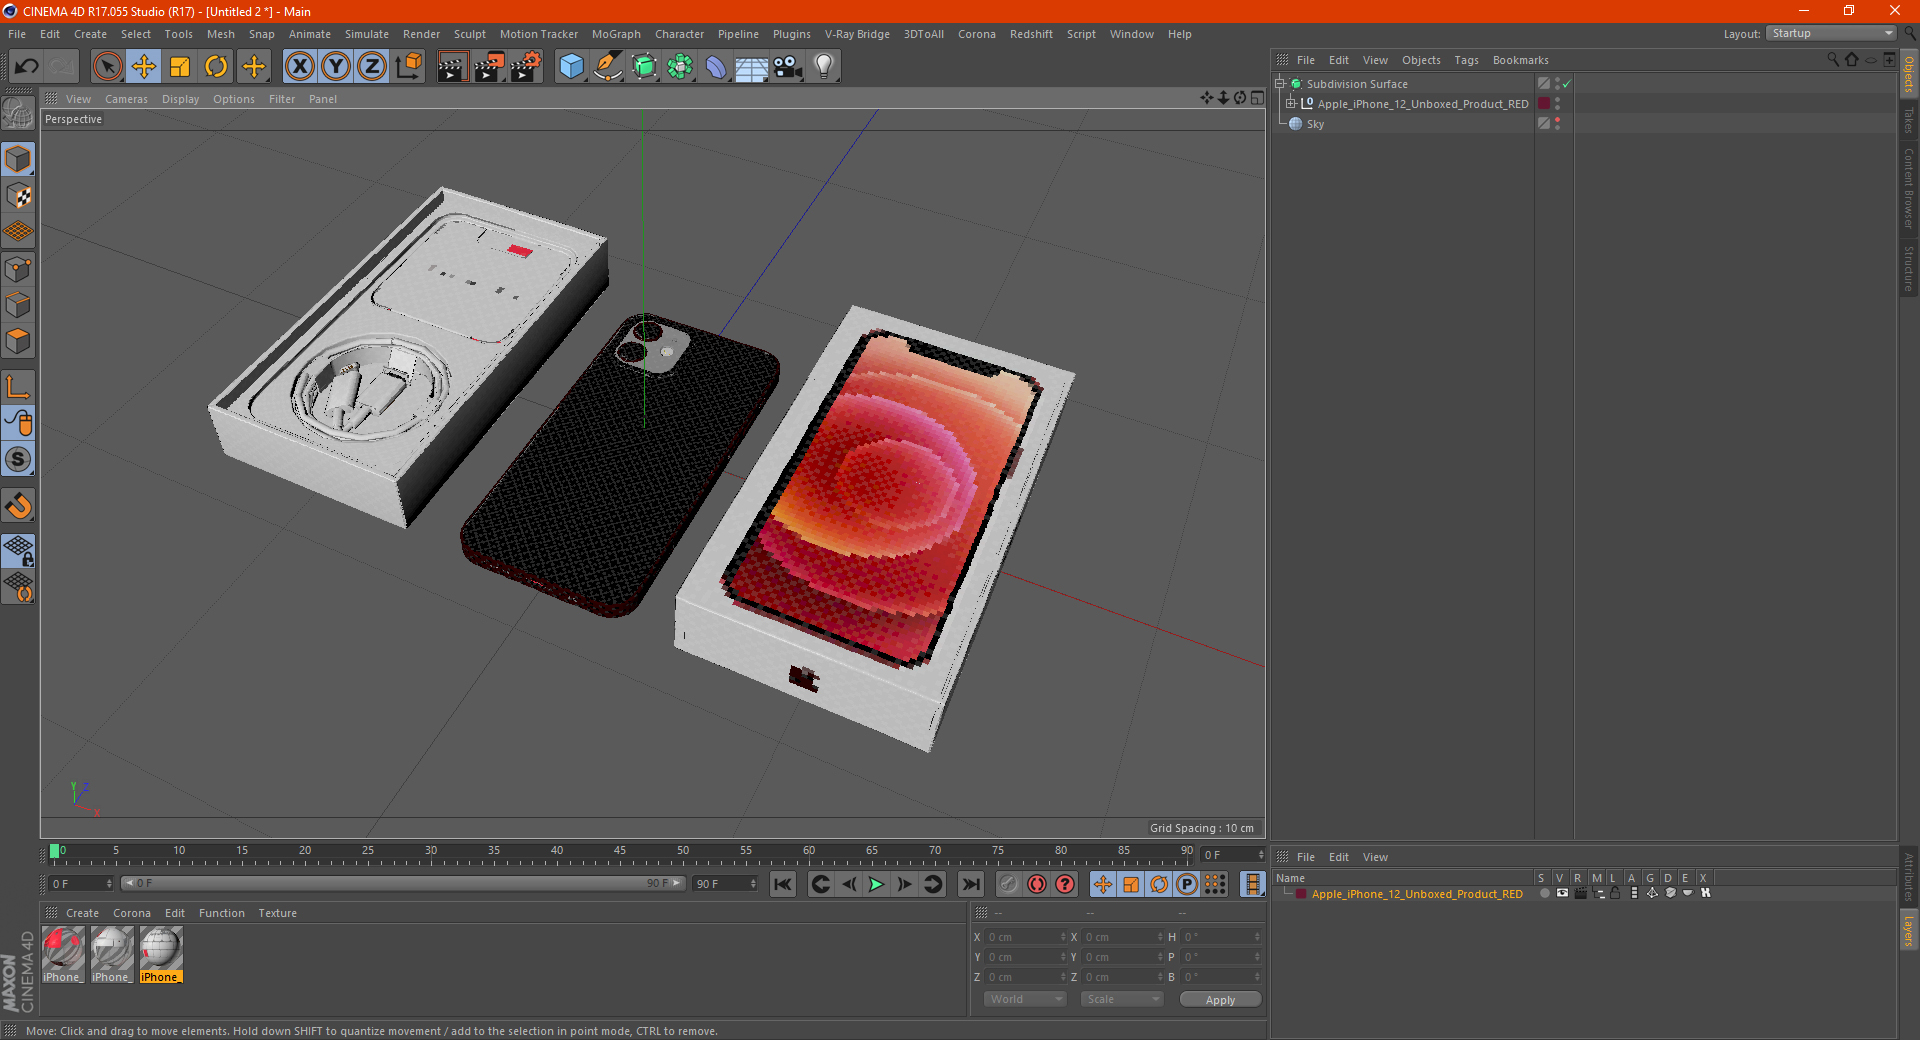
Task: Click red layer swatch of iPhone object
Action: click(x=1544, y=104)
